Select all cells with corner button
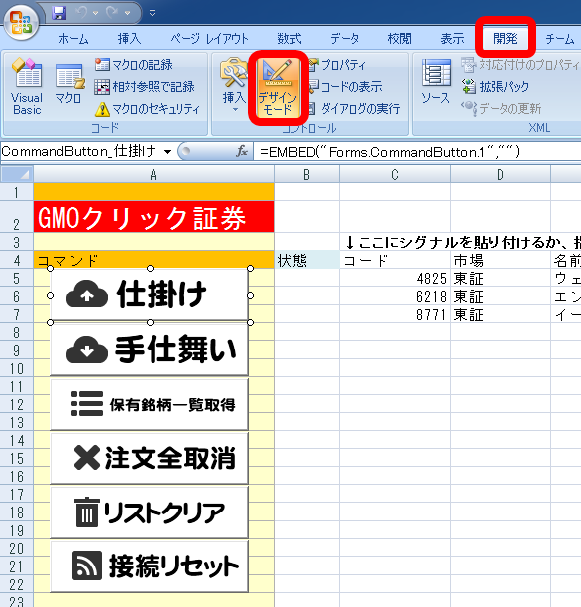581x607 pixels. pyautogui.click(x=17, y=174)
